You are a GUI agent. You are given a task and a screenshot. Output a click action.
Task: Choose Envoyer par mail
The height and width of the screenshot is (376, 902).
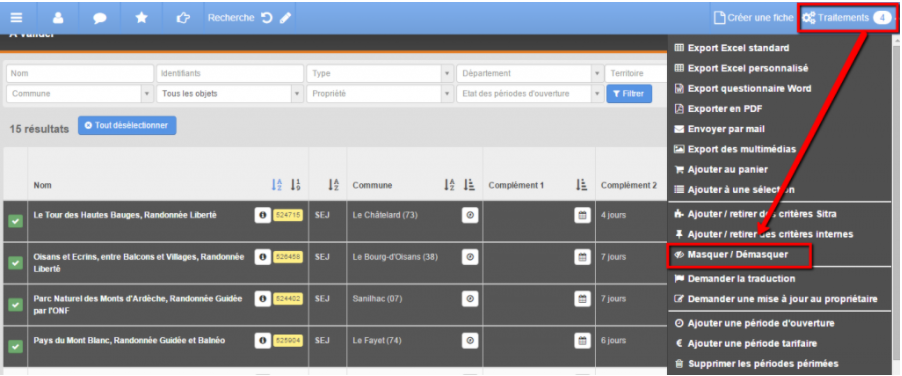(x=726, y=129)
